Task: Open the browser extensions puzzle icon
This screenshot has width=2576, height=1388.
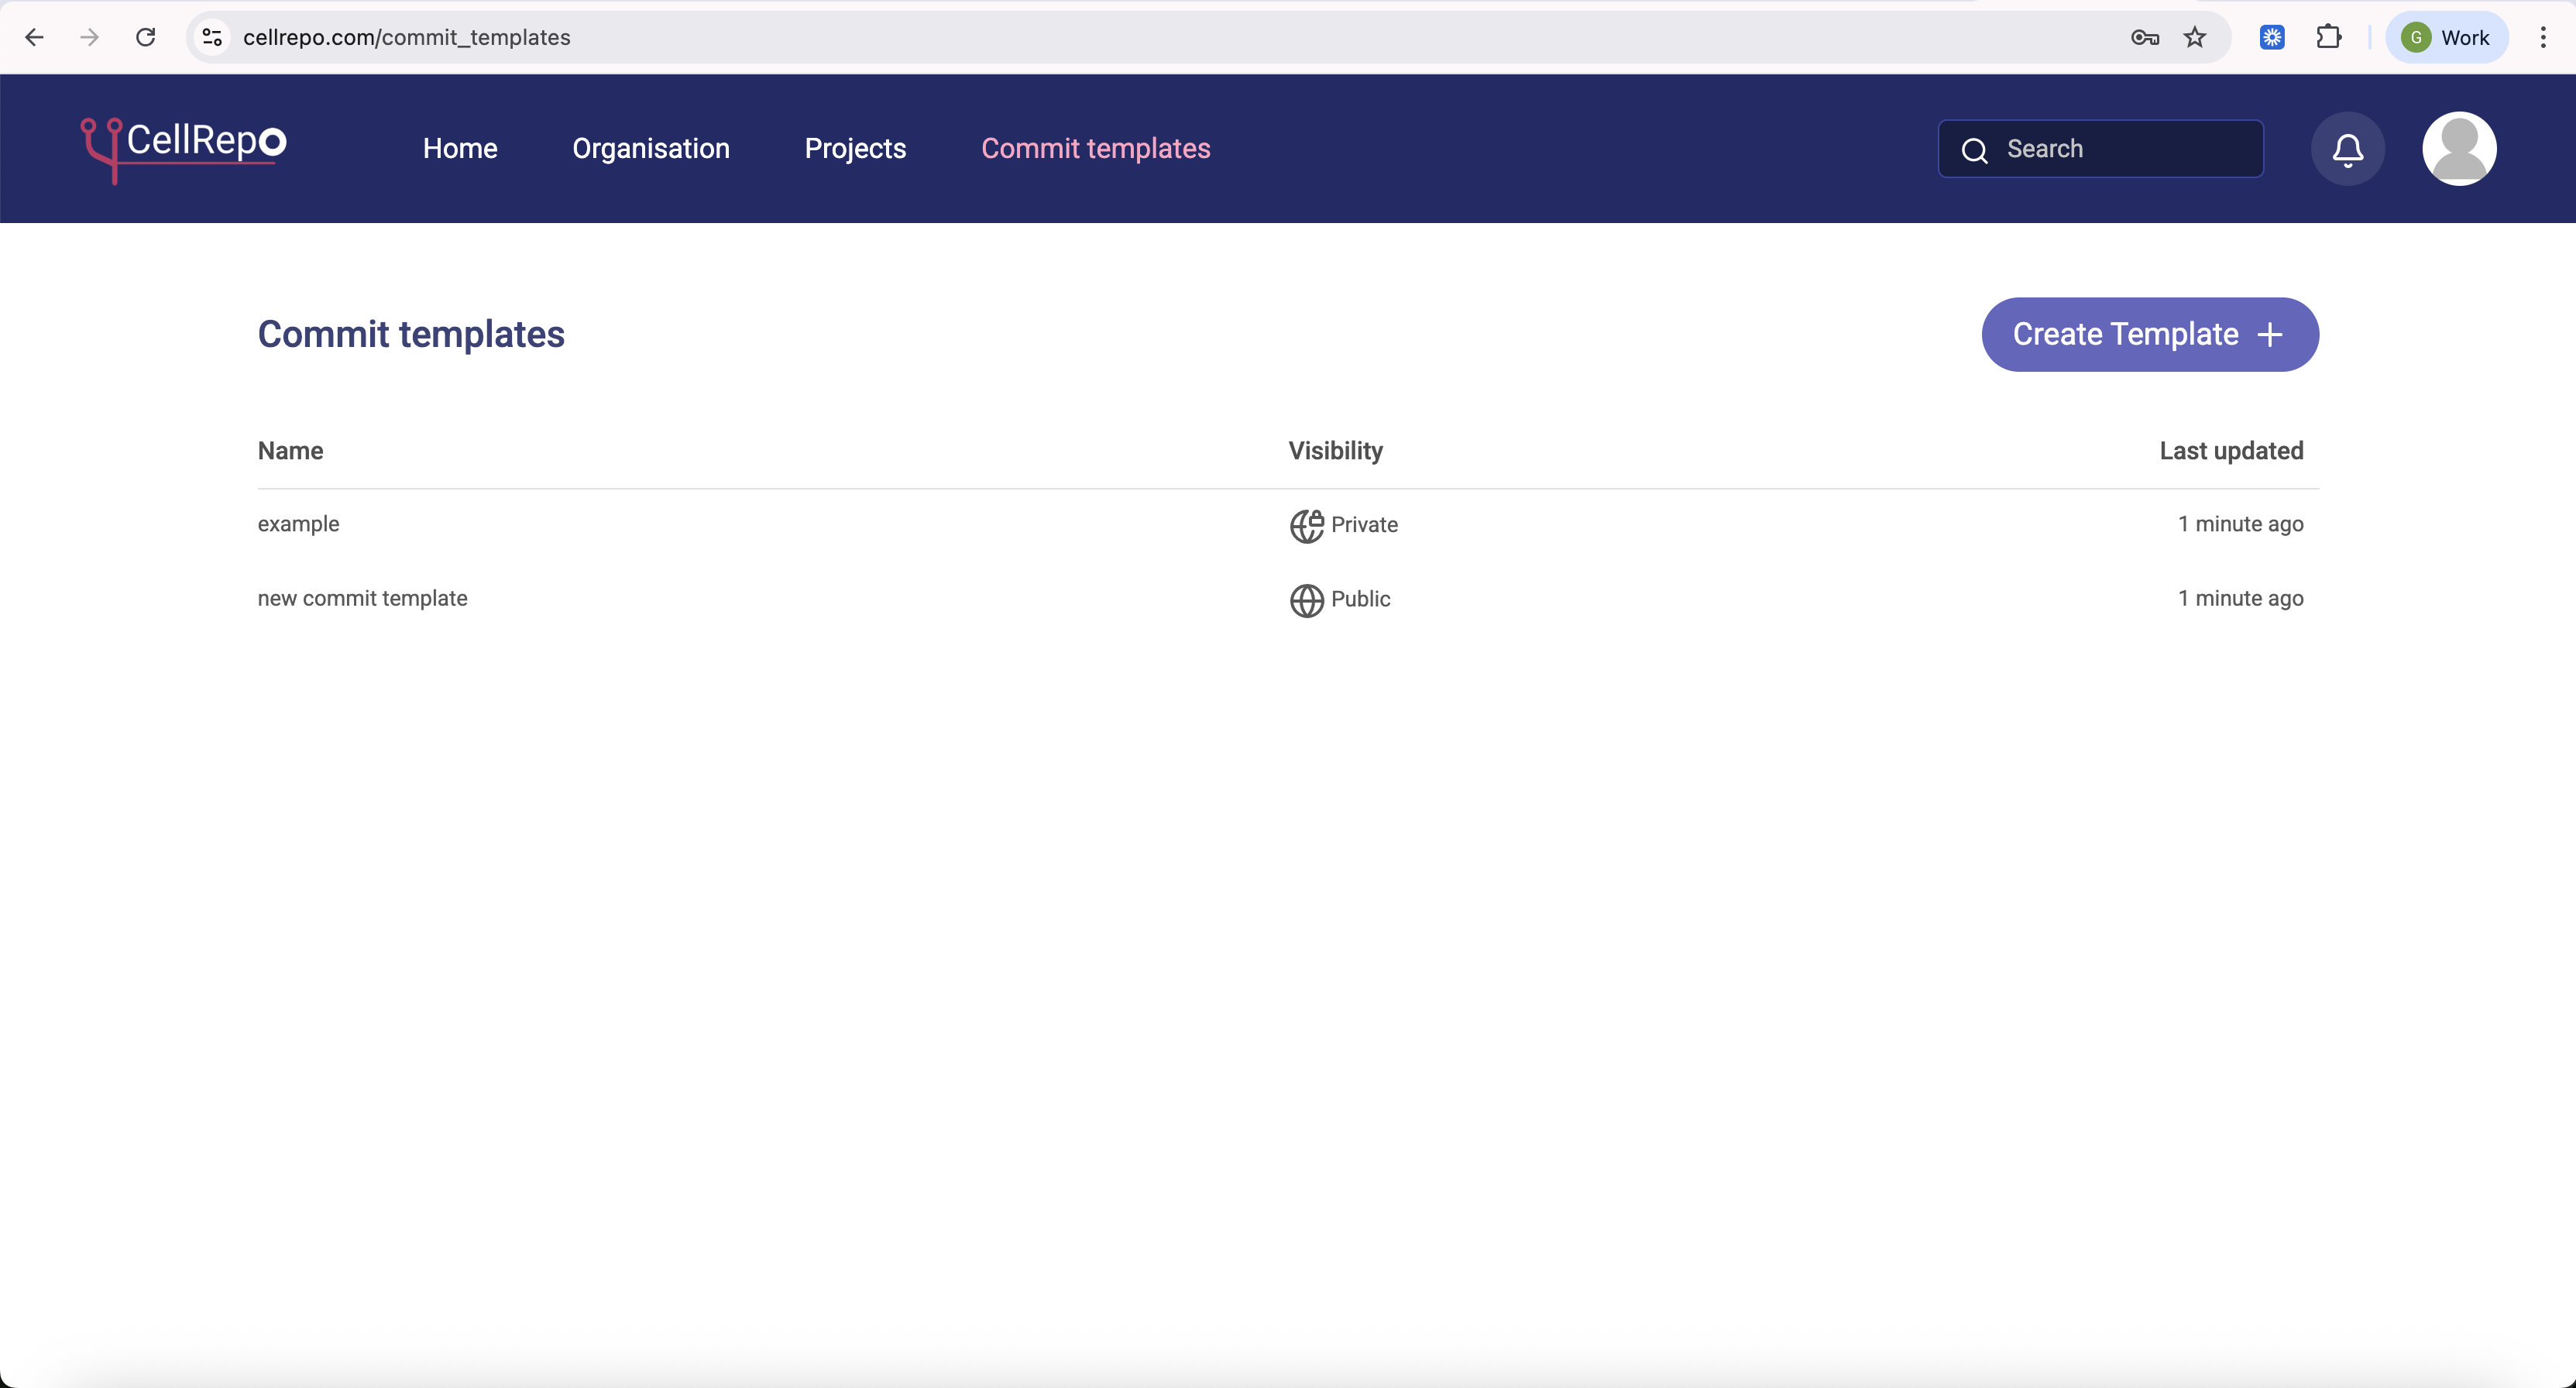Action: click(2328, 38)
